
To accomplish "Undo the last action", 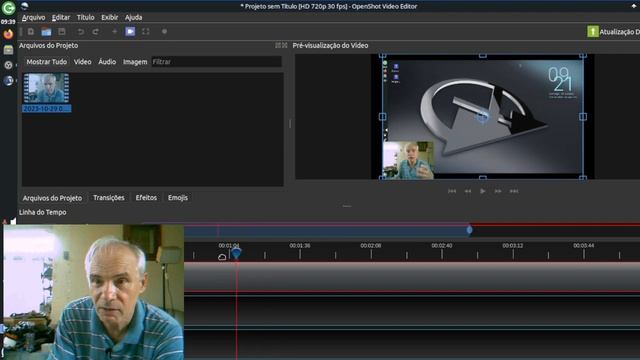I will (81, 31).
